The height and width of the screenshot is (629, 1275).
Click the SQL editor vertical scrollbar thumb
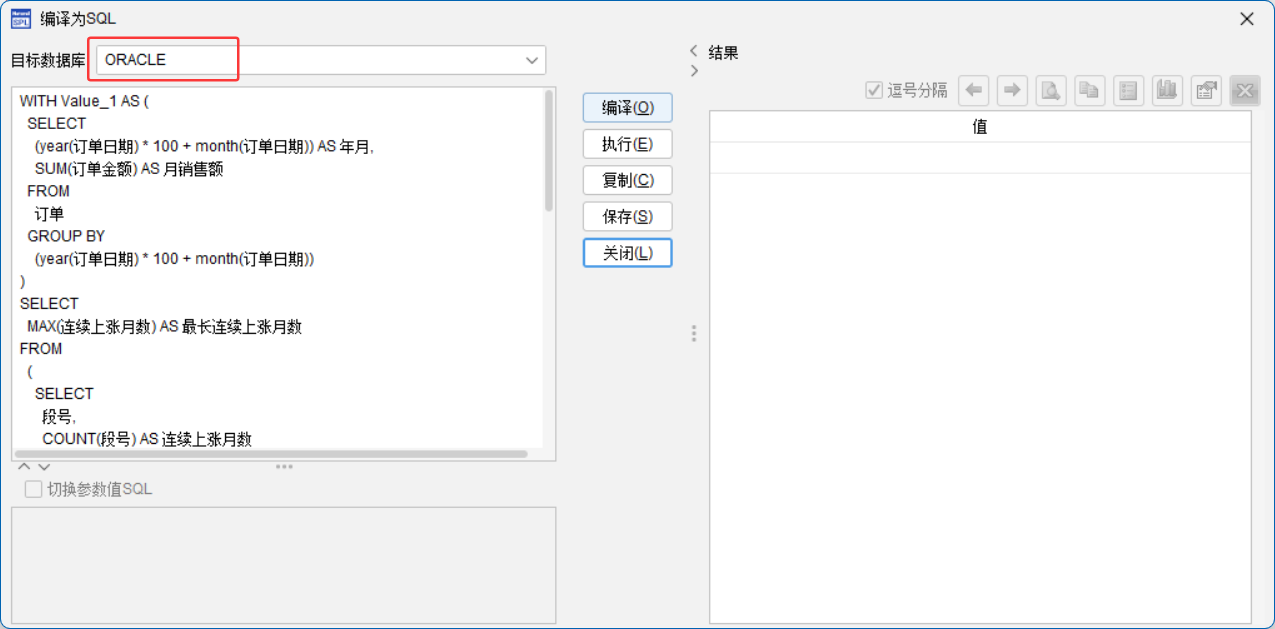548,151
